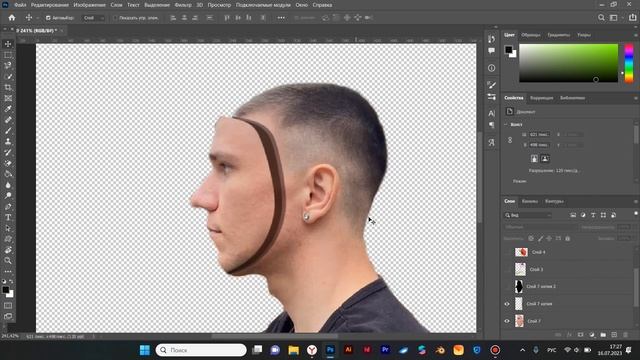Viewport: 640px width, 360px height.
Task: Click the Home button in options bar
Action: click(x=12, y=18)
